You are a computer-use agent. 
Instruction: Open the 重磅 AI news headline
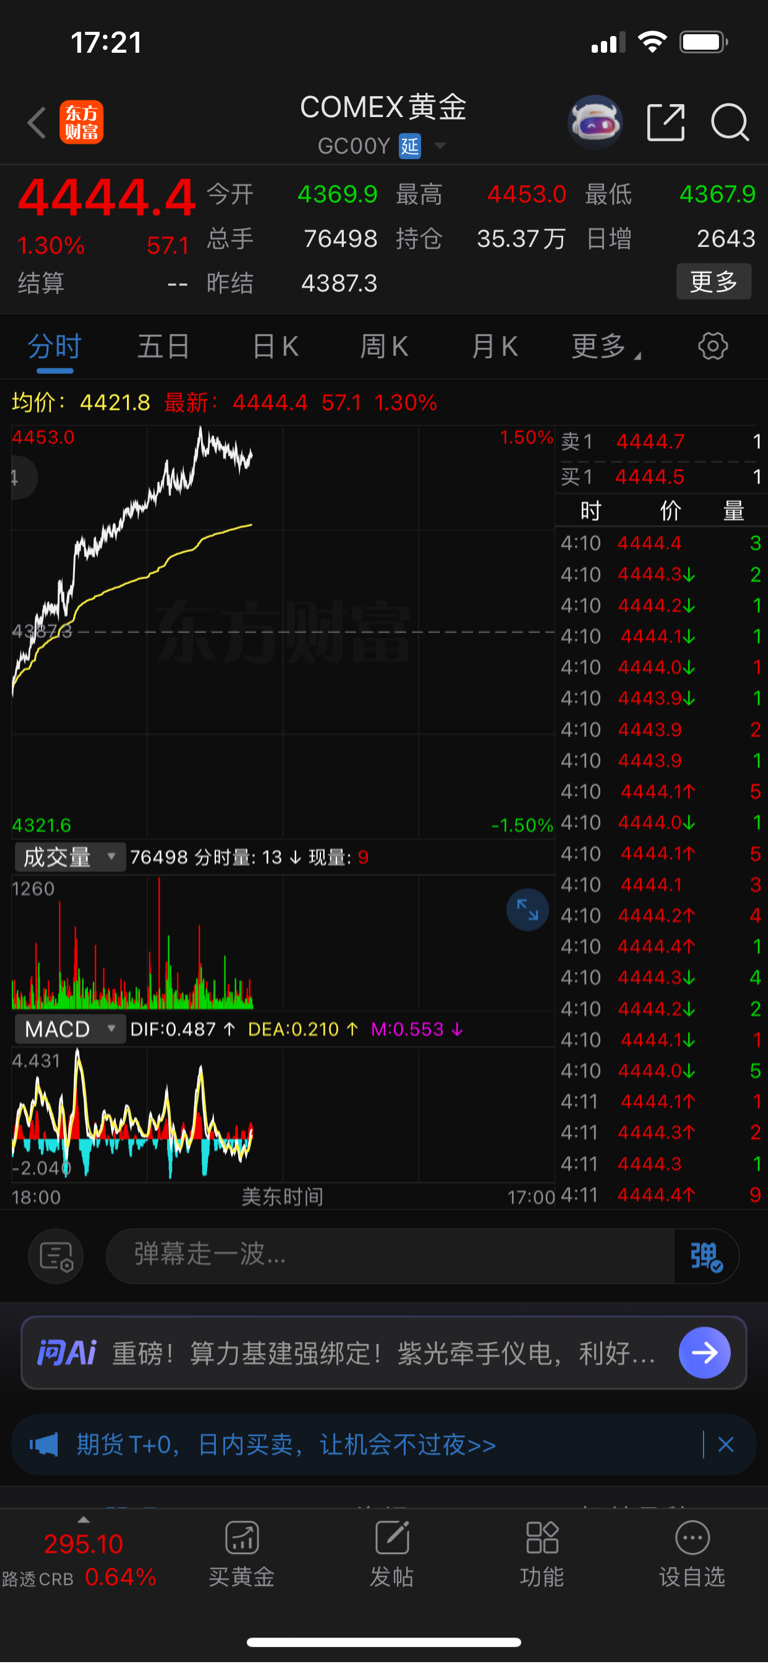coord(384,1354)
